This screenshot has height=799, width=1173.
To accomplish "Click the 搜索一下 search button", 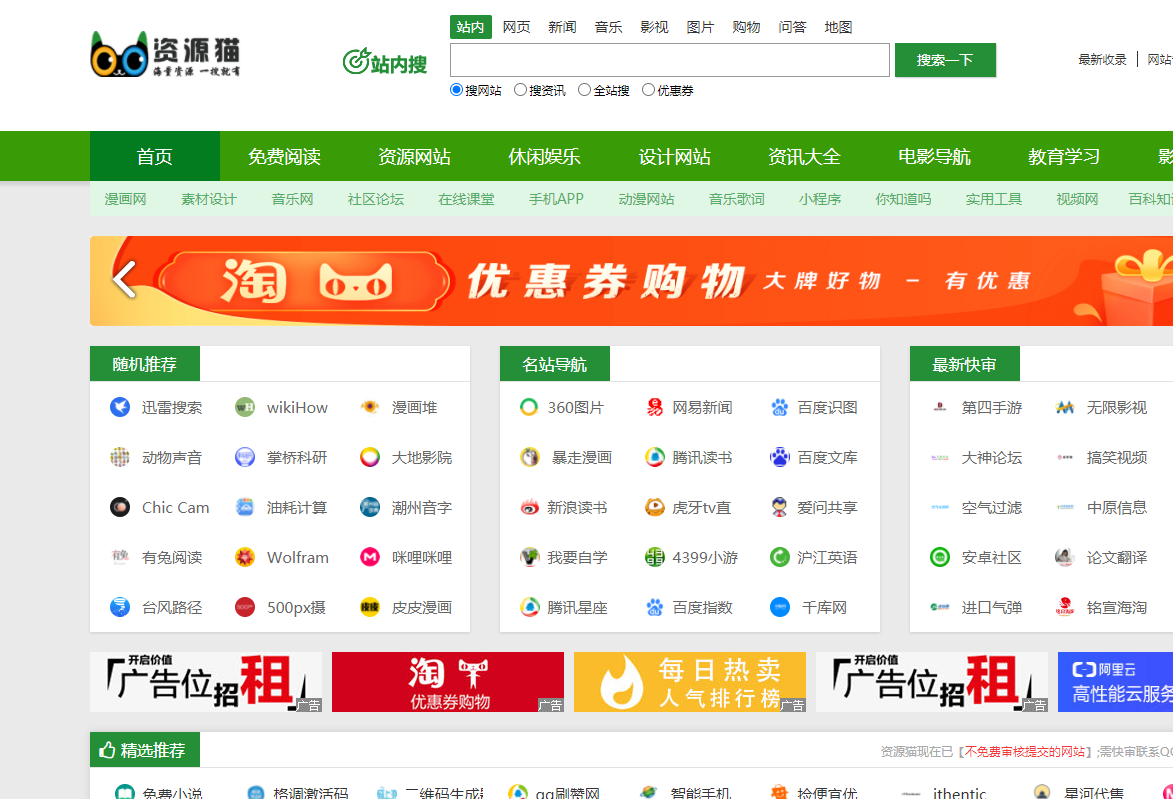I will [945, 60].
